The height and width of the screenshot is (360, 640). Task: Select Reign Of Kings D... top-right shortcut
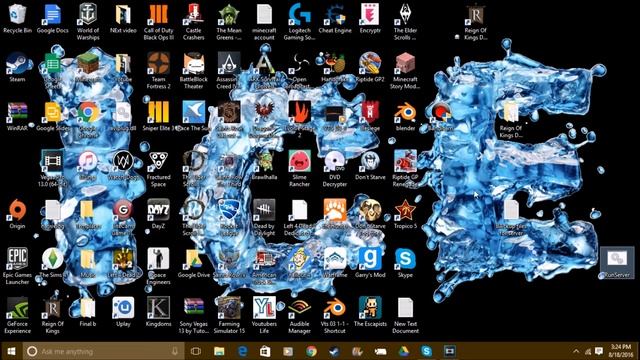point(476,22)
